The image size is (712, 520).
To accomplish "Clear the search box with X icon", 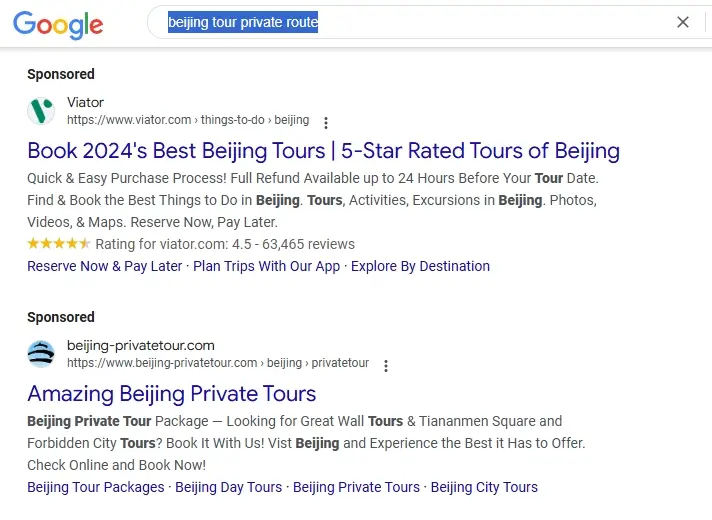I will (682, 22).
